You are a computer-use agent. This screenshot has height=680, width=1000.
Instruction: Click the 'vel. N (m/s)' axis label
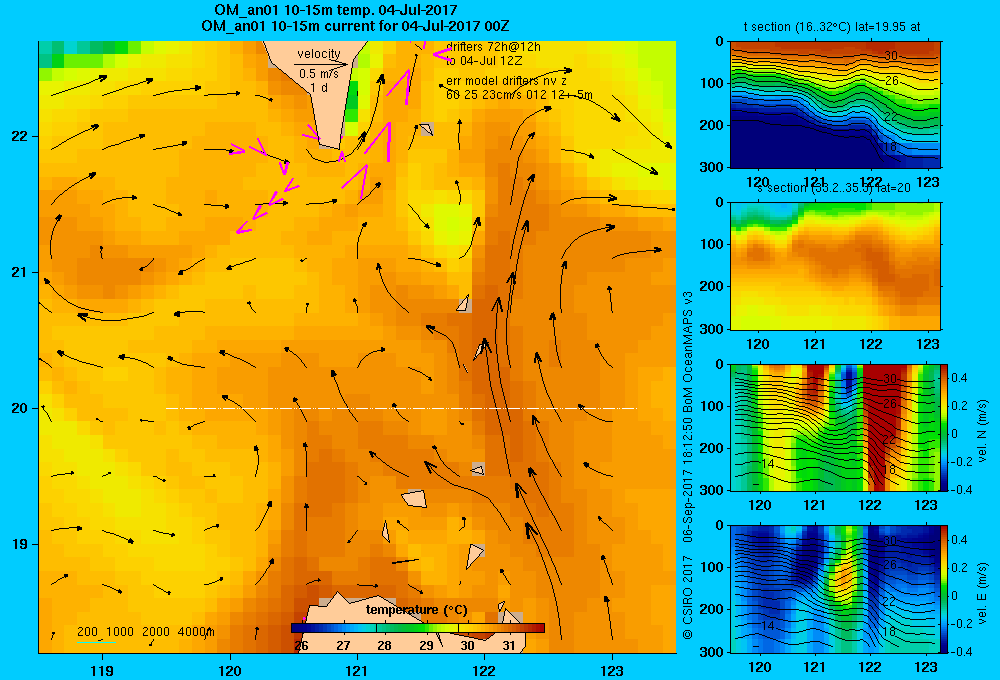(x=982, y=431)
